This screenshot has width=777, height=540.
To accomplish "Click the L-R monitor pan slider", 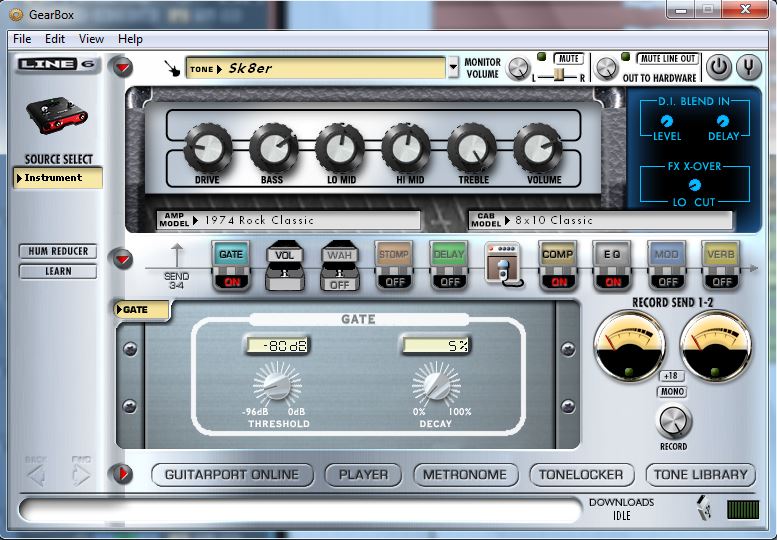I will (x=558, y=76).
